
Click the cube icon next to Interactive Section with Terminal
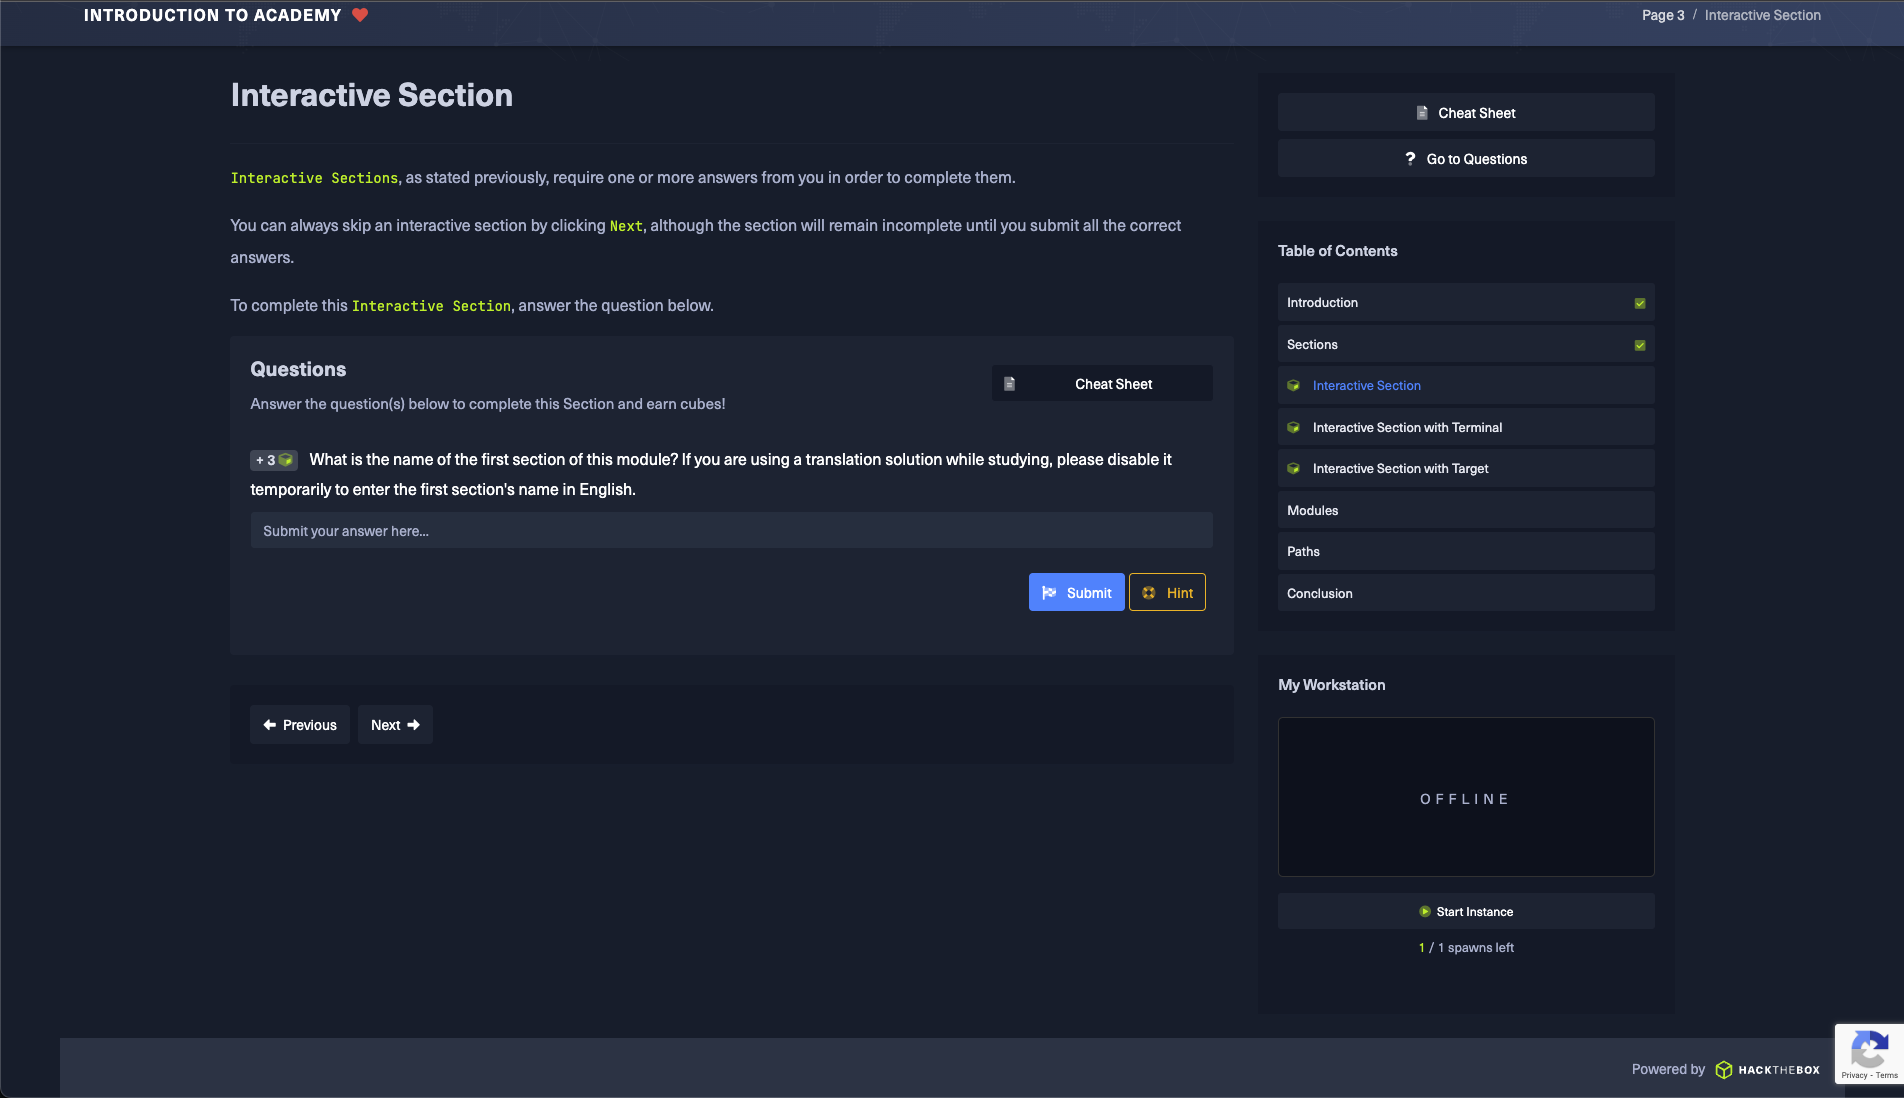point(1293,428)
